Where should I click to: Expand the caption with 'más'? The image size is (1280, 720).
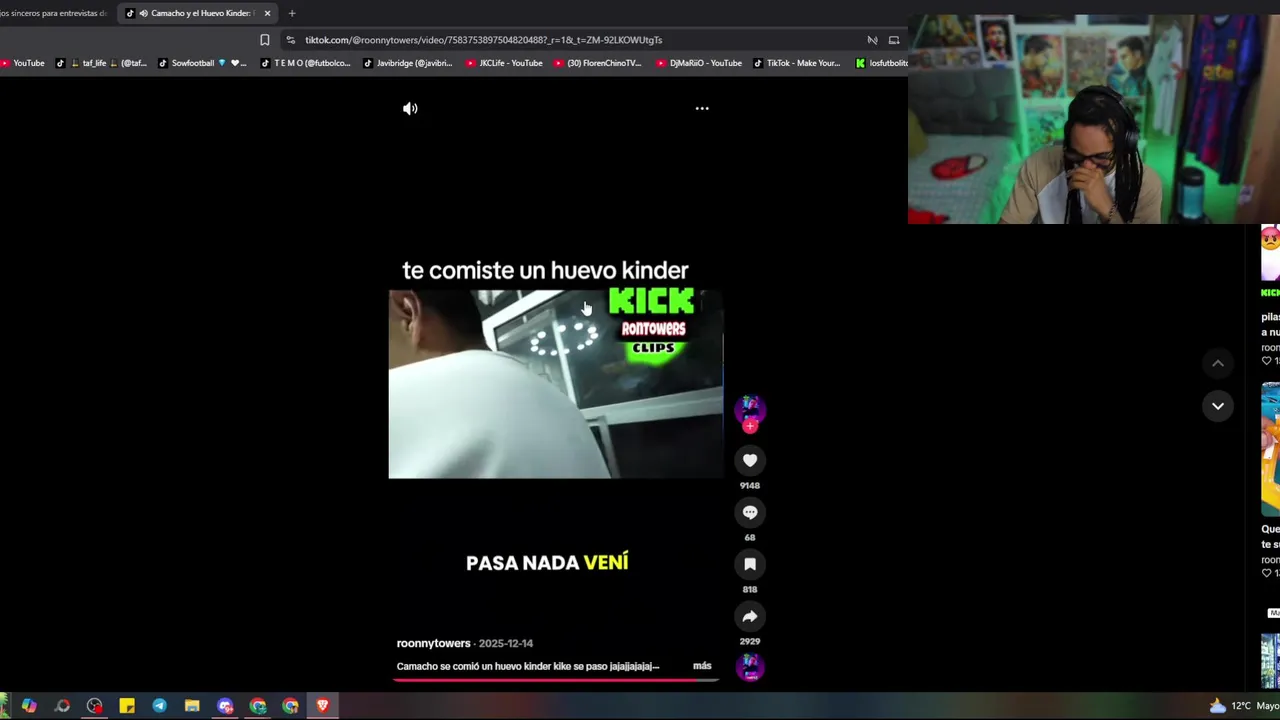point(702,666)
